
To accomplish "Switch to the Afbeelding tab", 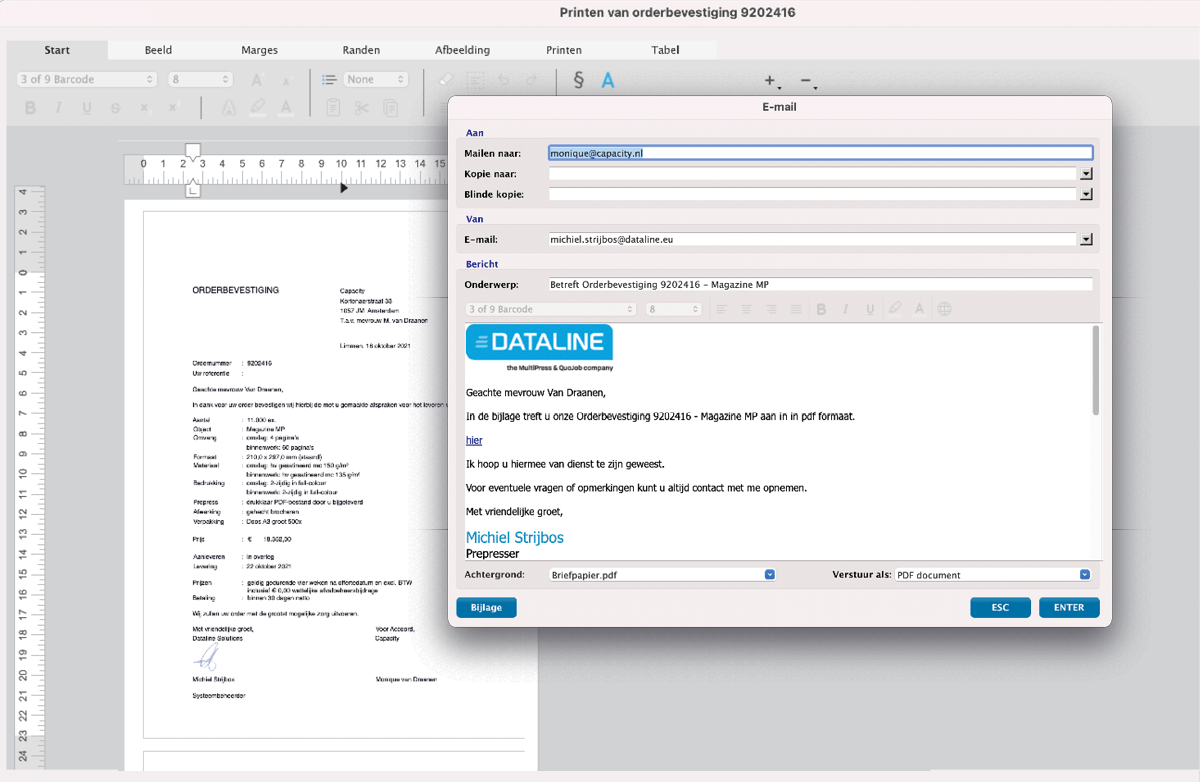I will point(462,50).
